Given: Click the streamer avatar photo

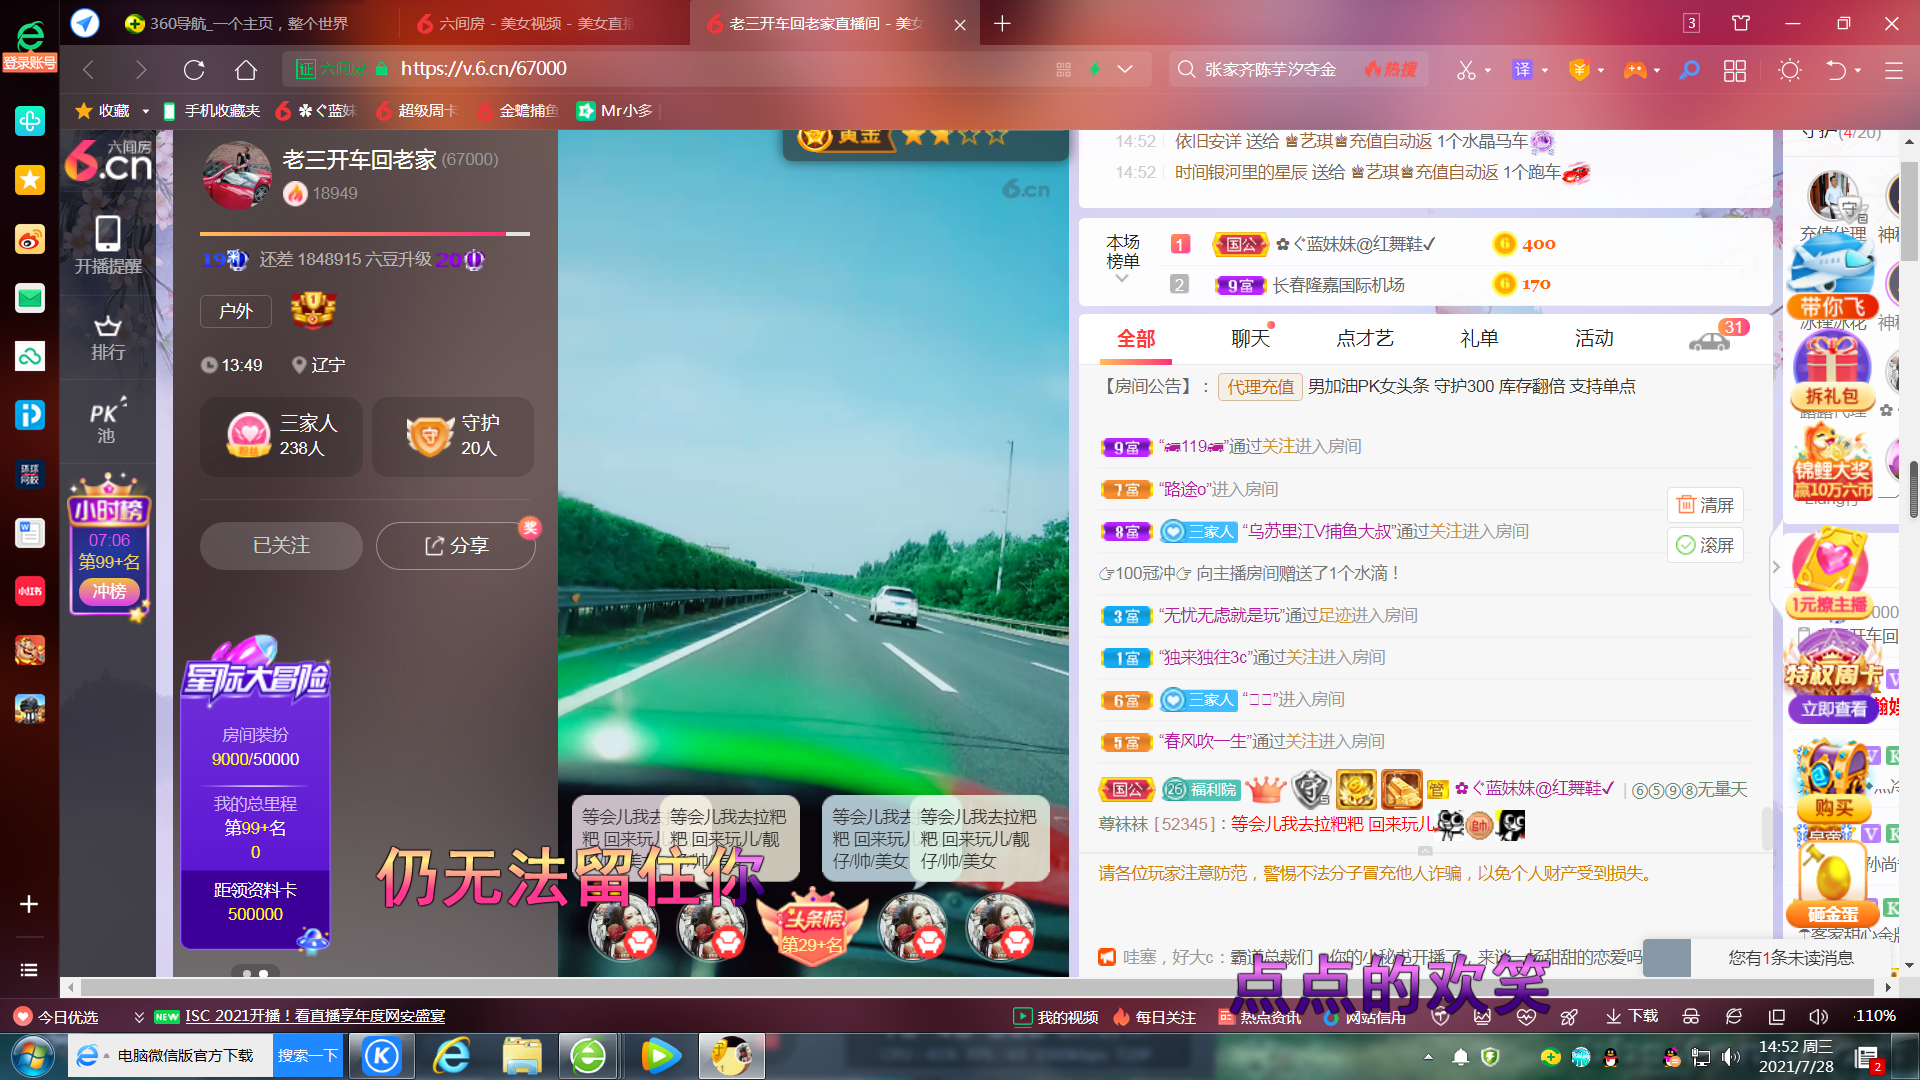Looking at the screenshot, I should 237,174.
